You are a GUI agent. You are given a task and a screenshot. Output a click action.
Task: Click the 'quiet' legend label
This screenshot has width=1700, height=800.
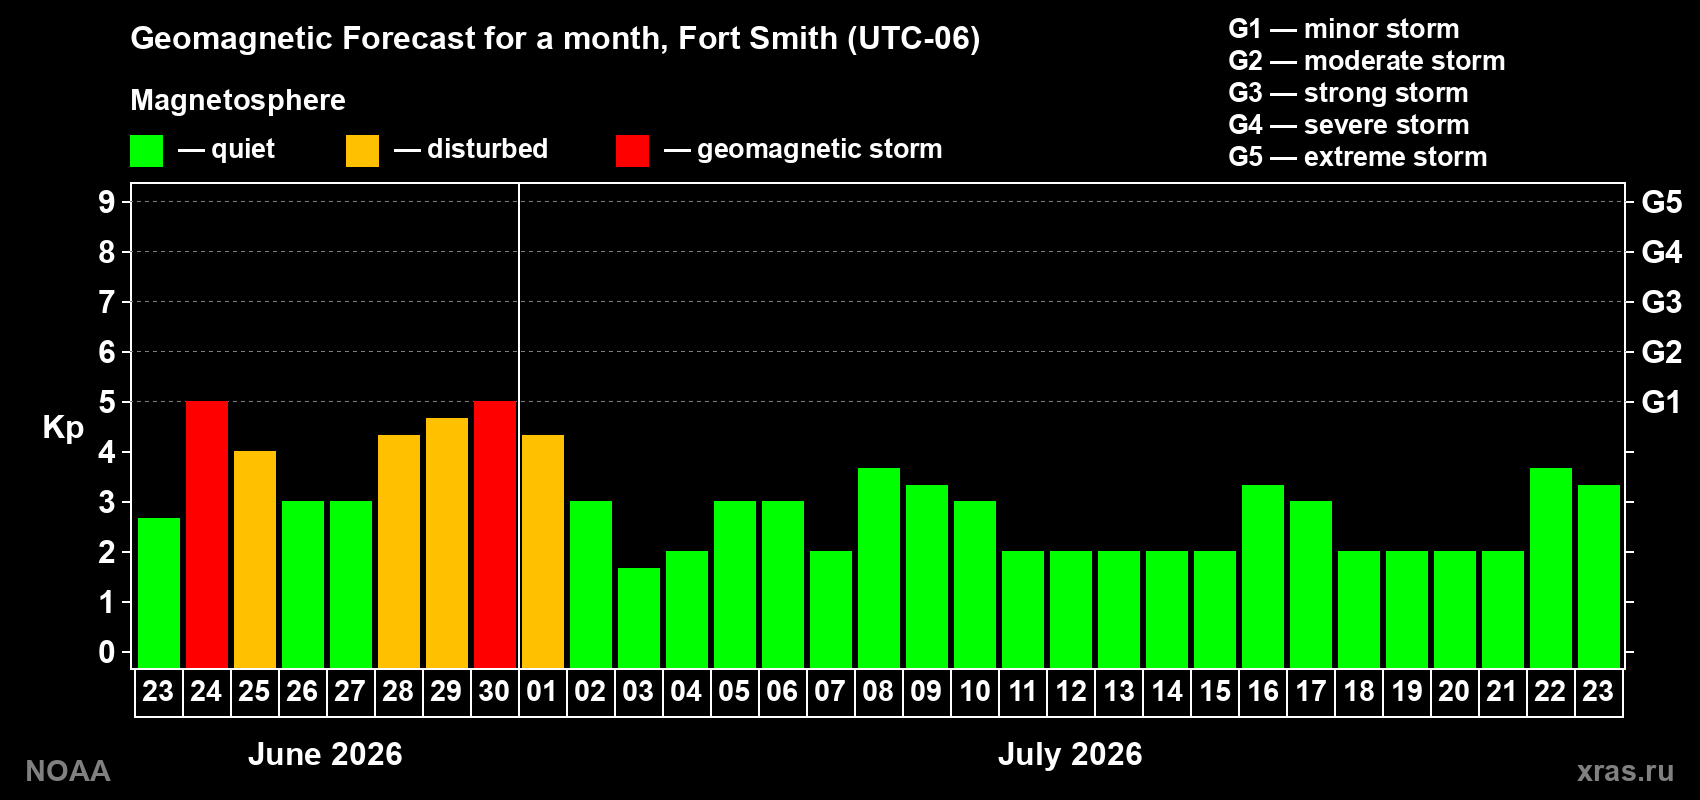243,149
